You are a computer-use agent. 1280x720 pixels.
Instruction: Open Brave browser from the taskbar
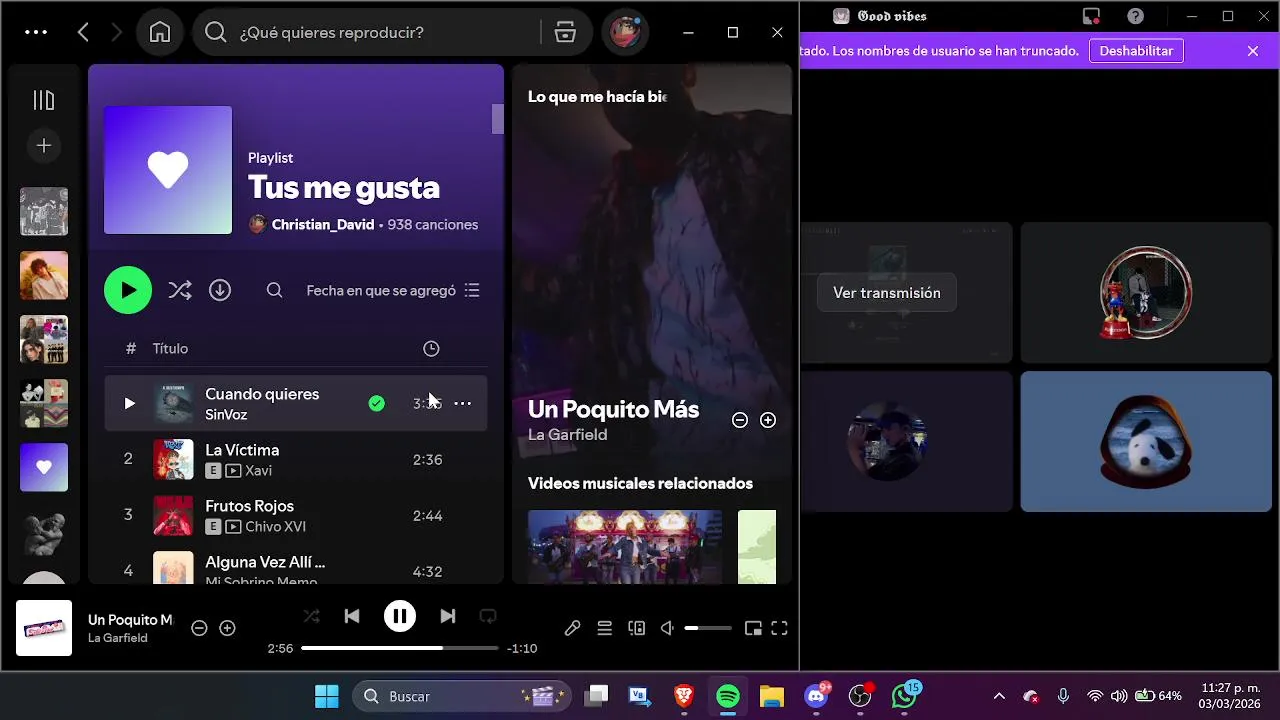684,696
